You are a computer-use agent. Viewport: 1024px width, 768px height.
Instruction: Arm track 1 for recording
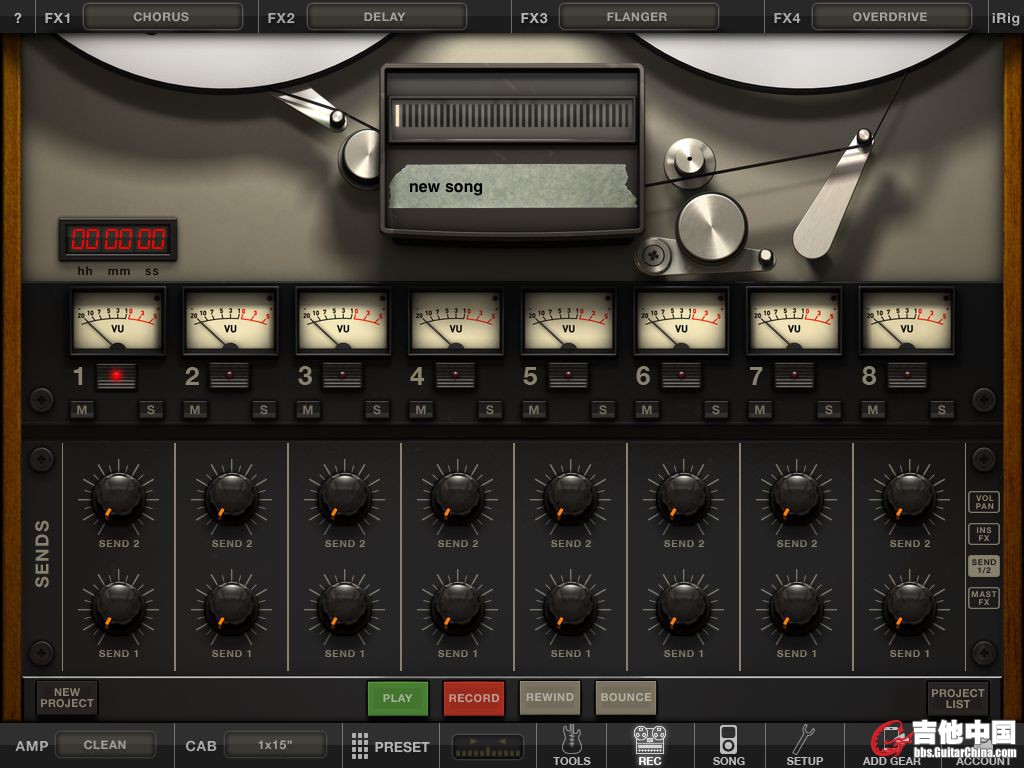pyautogui.click(x=116, y=376)
